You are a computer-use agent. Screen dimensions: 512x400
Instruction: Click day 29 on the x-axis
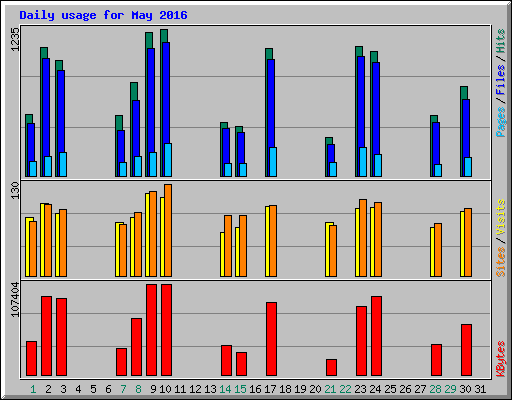(x=450, y=389)
